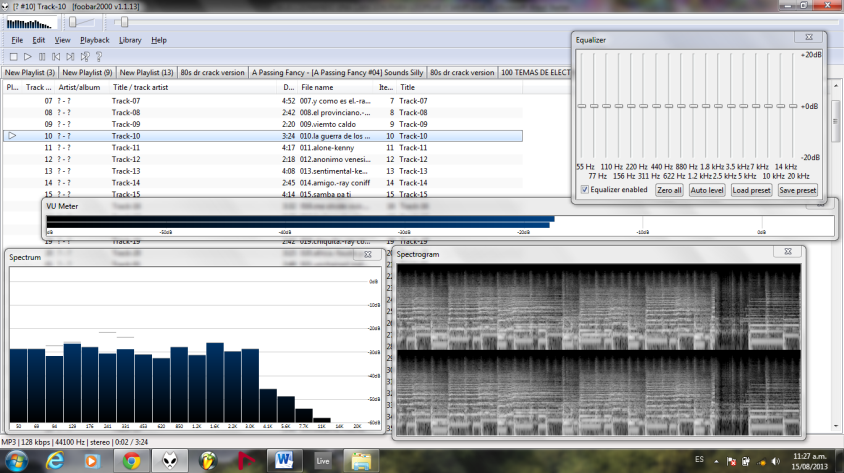Close the Spectrum panel
This screenshot has width=844, height=473.
368,255
